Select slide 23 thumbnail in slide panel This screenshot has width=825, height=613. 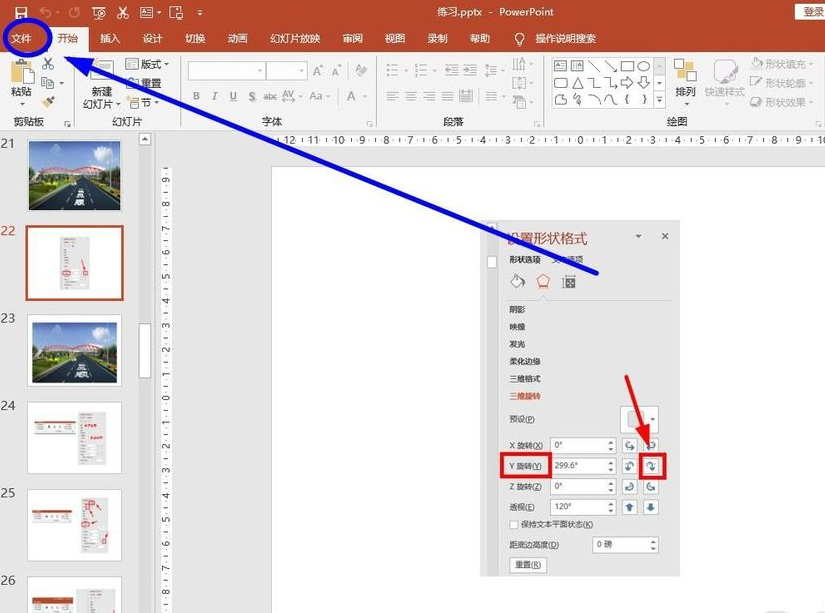point(74,350)
